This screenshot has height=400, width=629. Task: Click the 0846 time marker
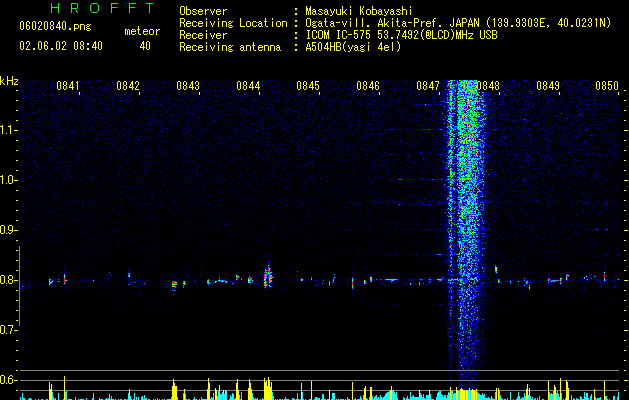click(x=368, y=86)
